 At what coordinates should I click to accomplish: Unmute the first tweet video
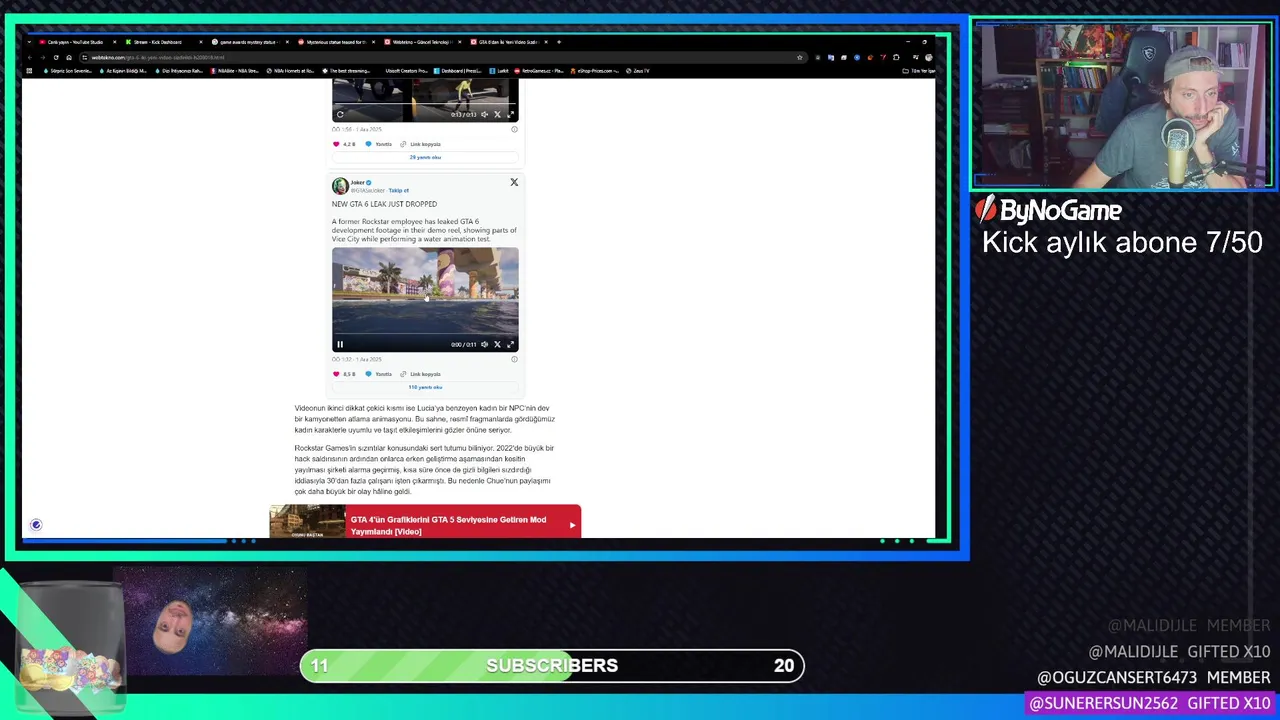point(484,114)
